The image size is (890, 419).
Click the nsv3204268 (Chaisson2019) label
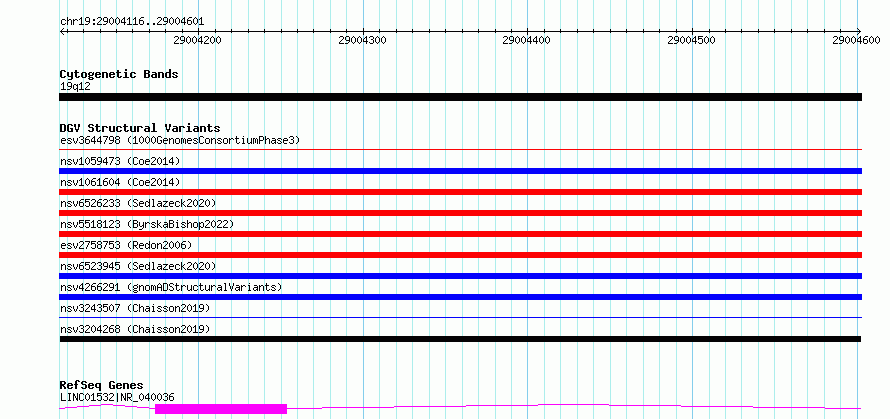[135, 329]
